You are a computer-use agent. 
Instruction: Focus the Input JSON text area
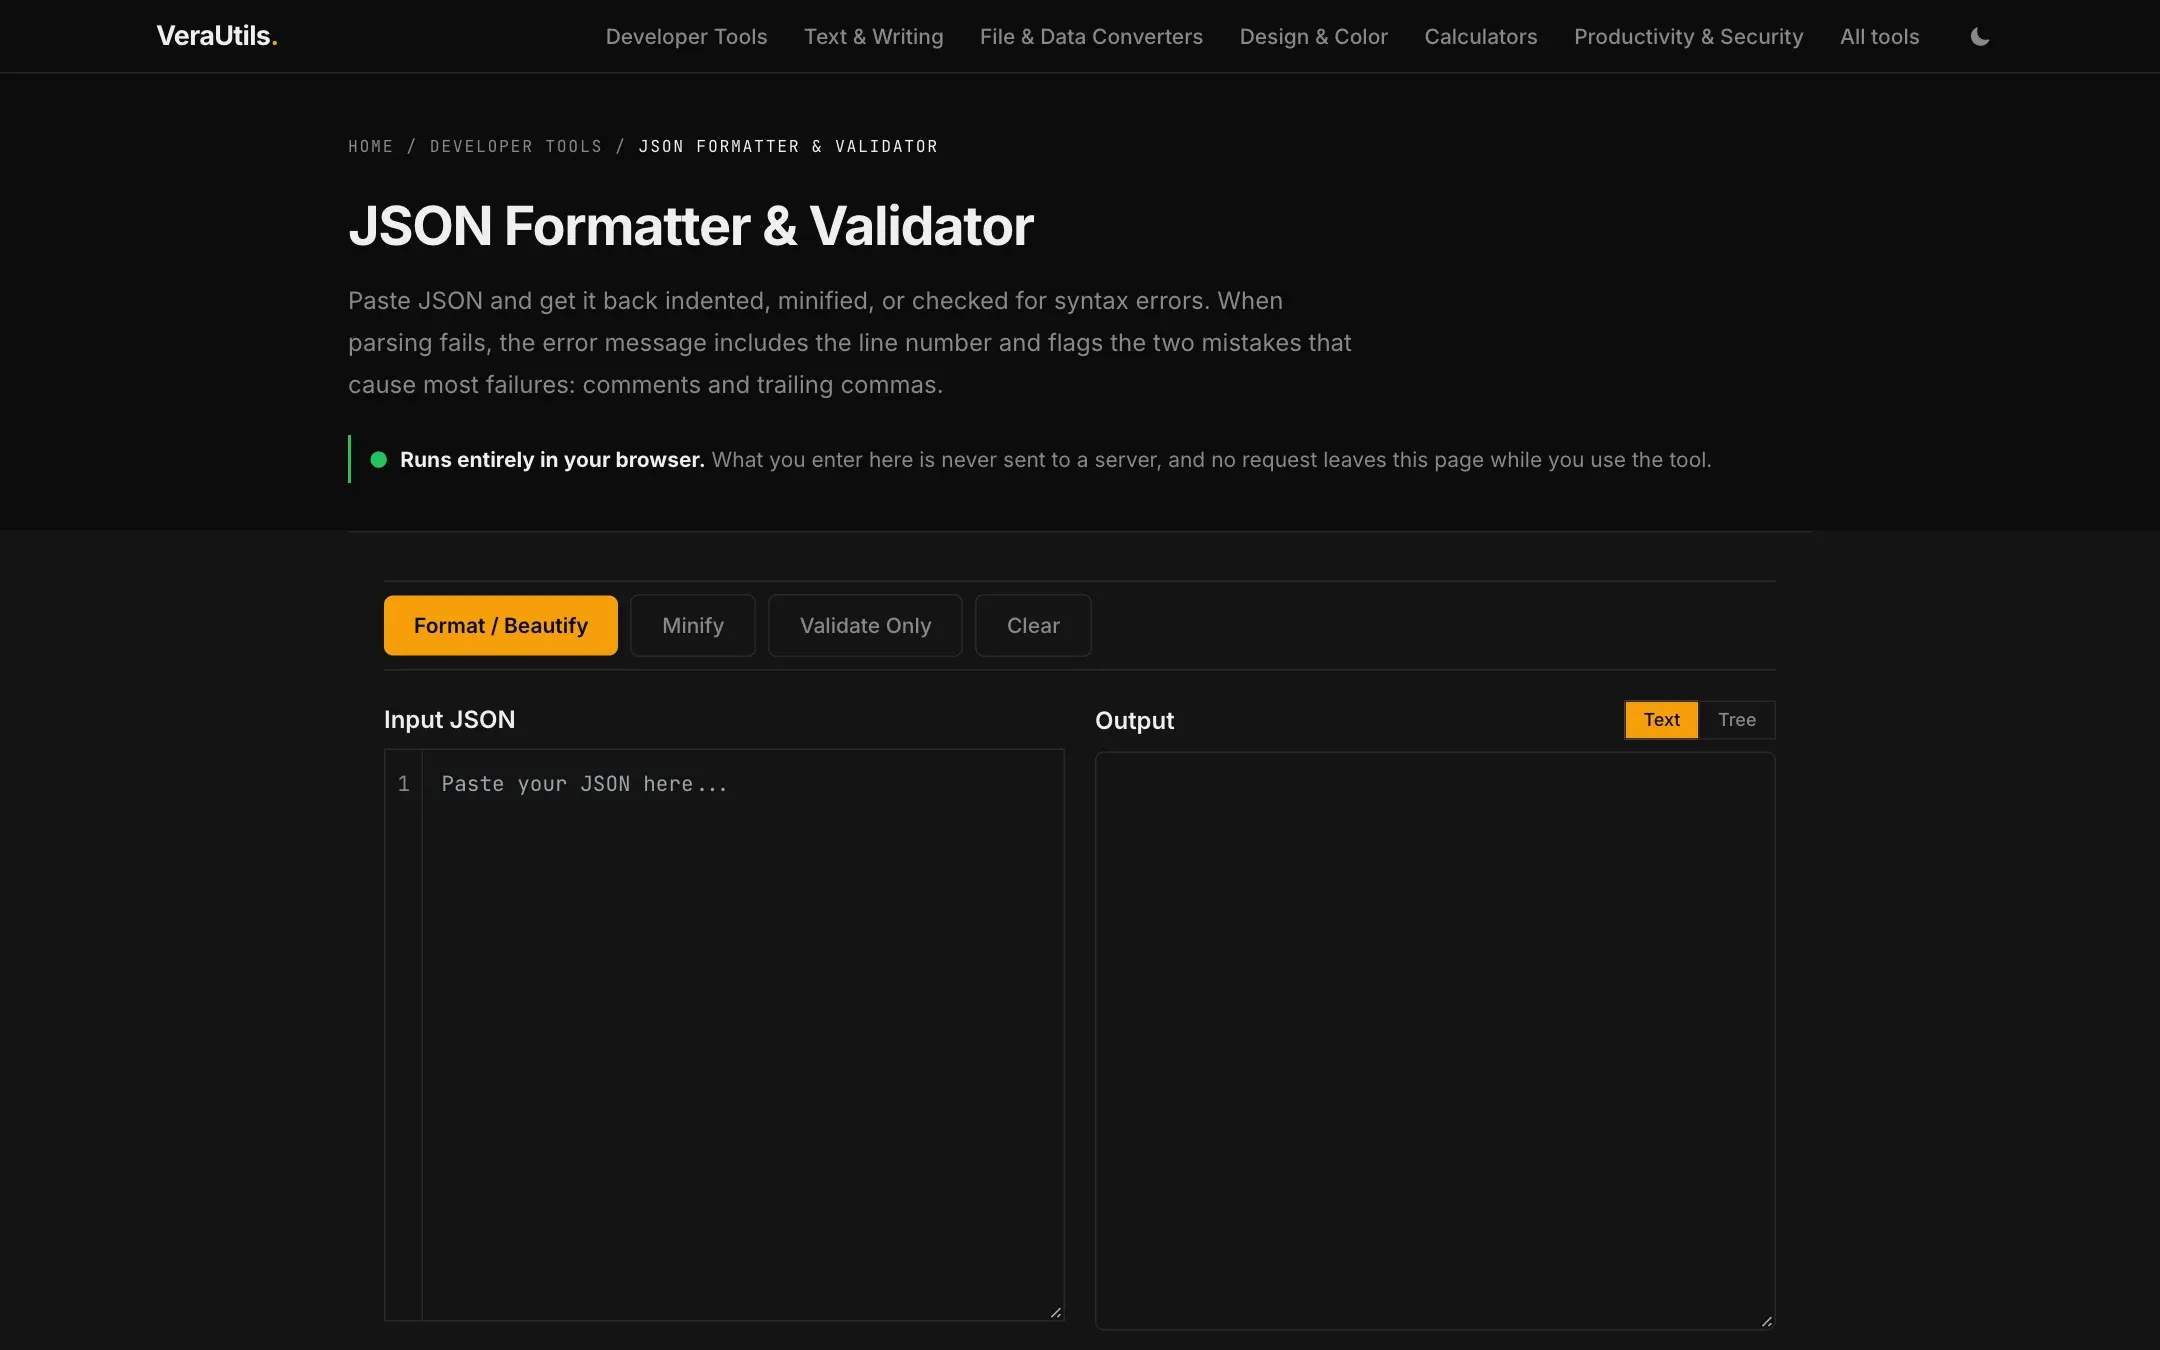click(x=742, y=1034)
